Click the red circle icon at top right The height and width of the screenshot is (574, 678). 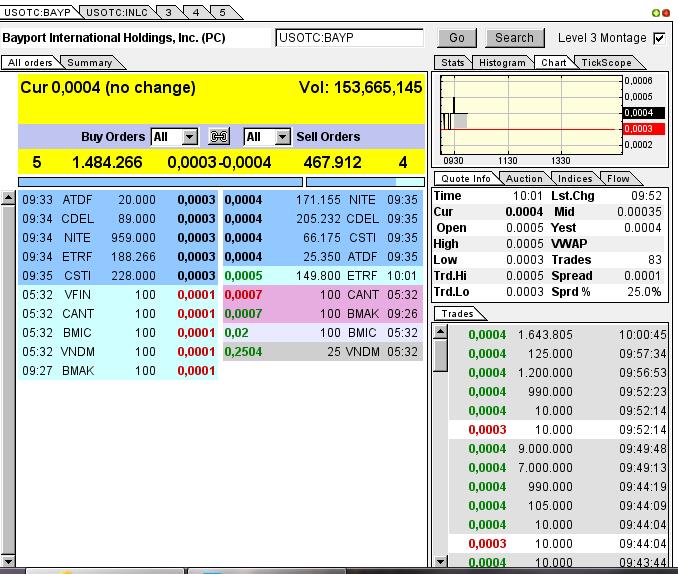pos(666,13)
